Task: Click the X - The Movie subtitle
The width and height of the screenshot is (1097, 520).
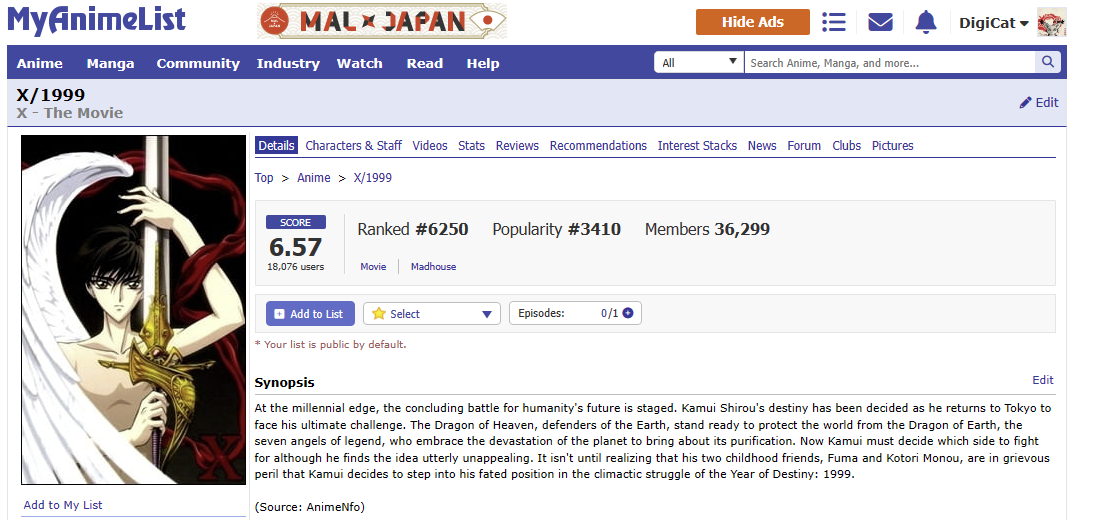Action: click(x=69, y=113)
